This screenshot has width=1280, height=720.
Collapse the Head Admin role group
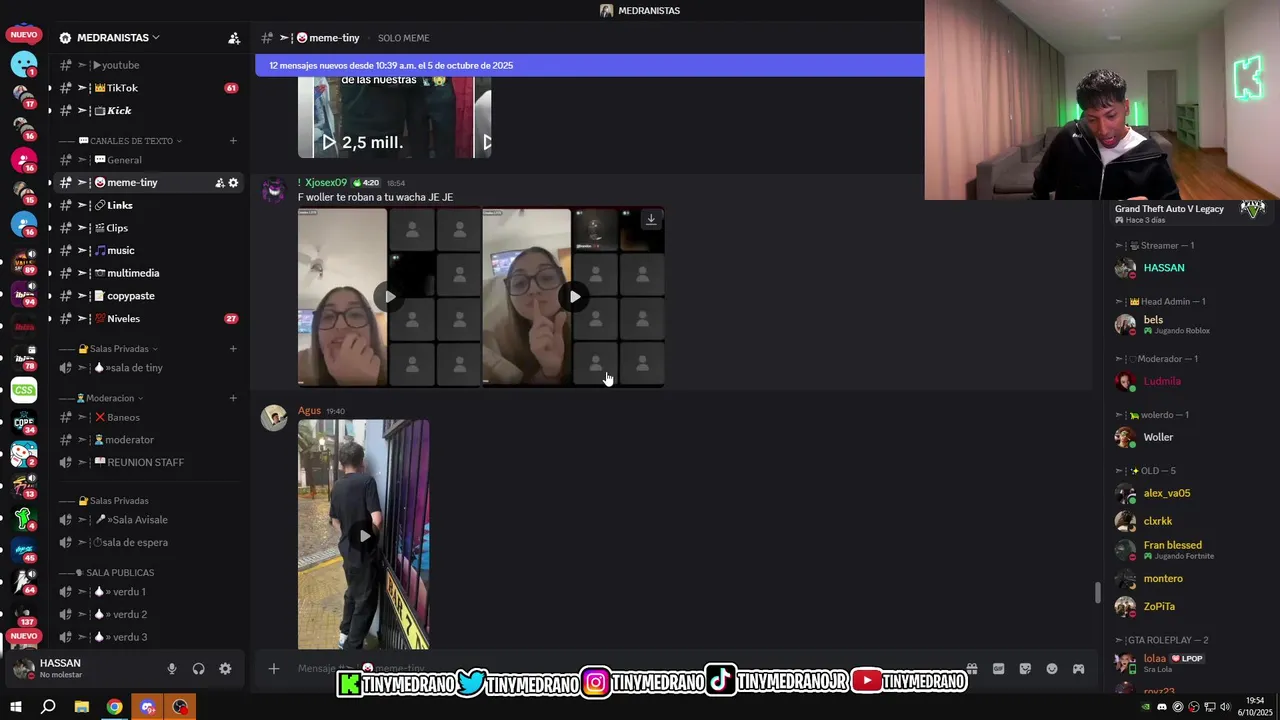click(1160, 302)
